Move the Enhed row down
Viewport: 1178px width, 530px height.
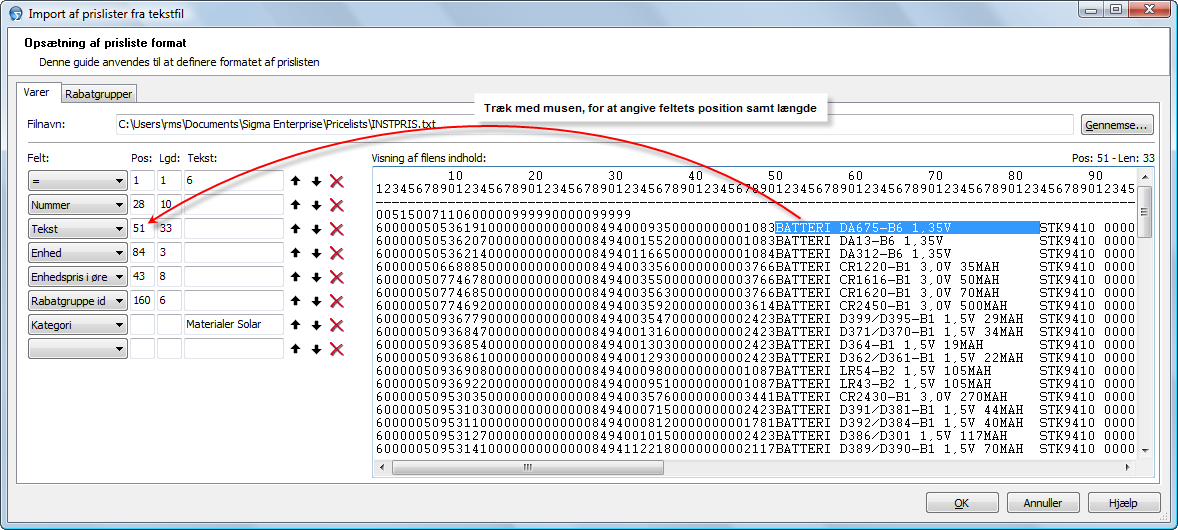point(316,253)
